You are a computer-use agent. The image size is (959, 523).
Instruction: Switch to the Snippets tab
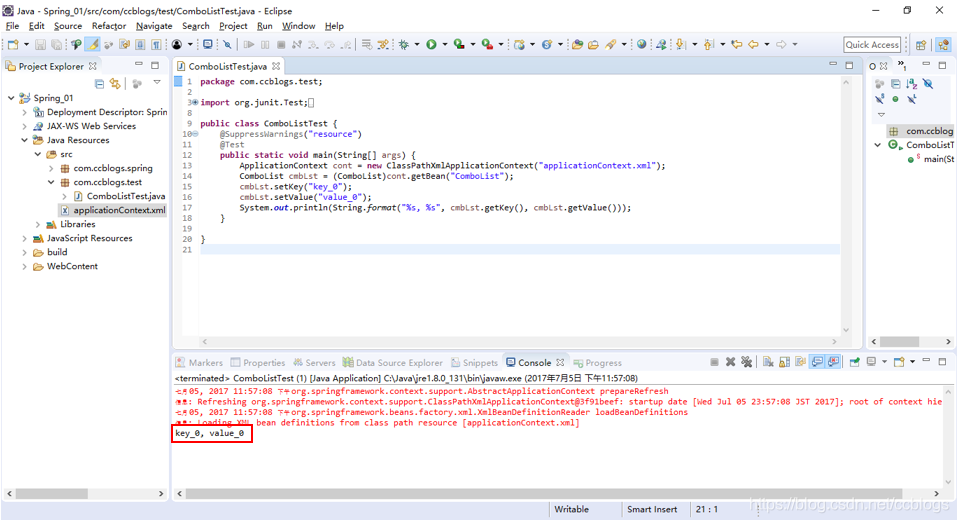474,363
